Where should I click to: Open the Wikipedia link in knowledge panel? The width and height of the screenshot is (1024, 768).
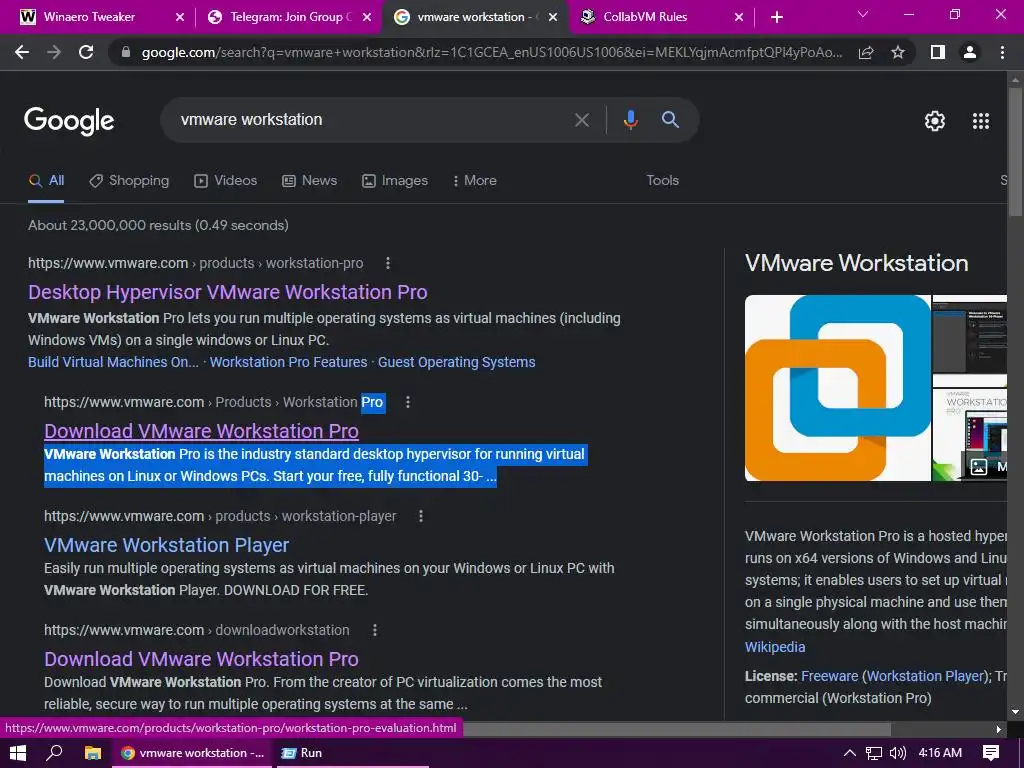pyautogui.click(x=775, y=647)
